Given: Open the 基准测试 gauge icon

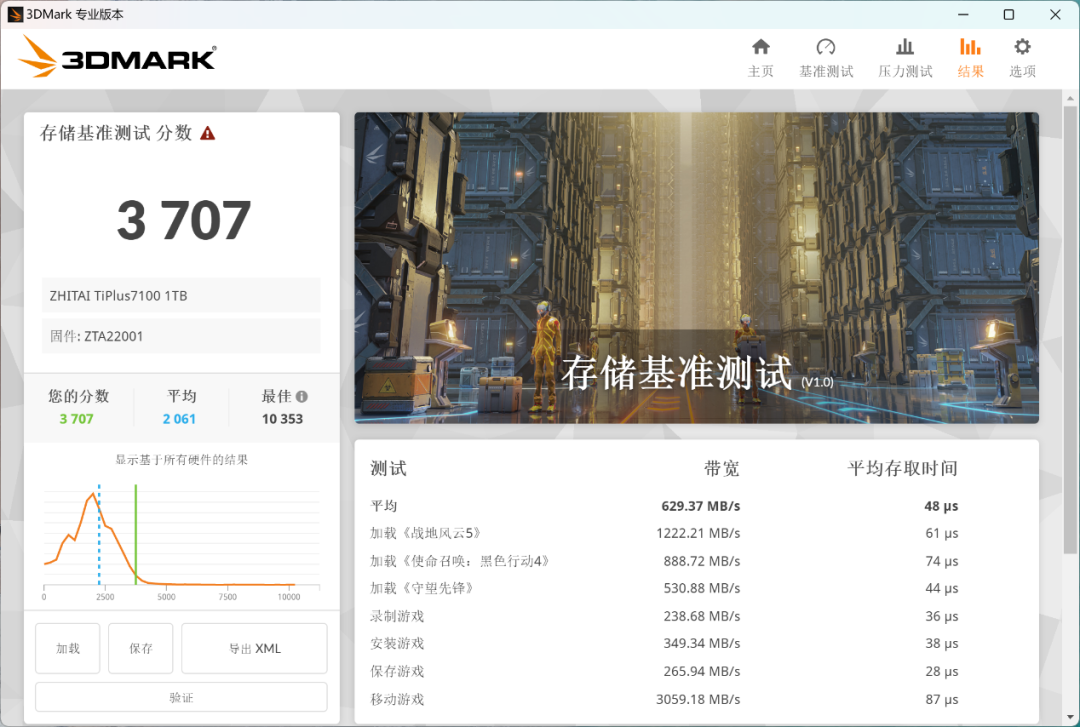Looking at the screenshot, I should coord(826,47).
